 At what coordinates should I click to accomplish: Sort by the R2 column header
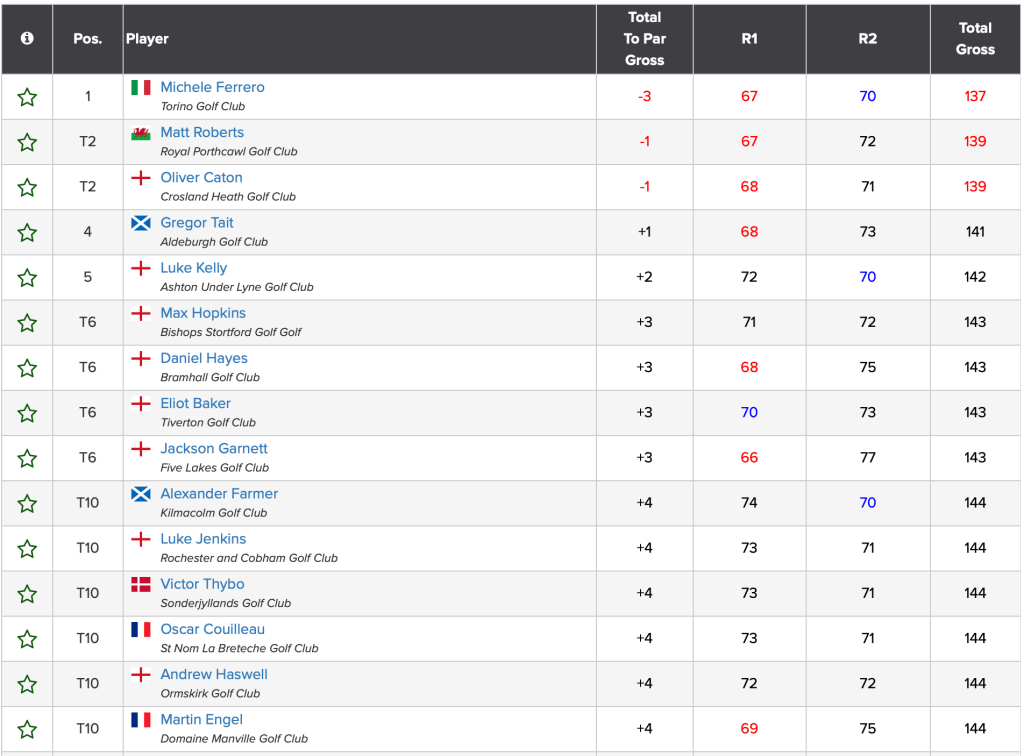pos(867,39)
